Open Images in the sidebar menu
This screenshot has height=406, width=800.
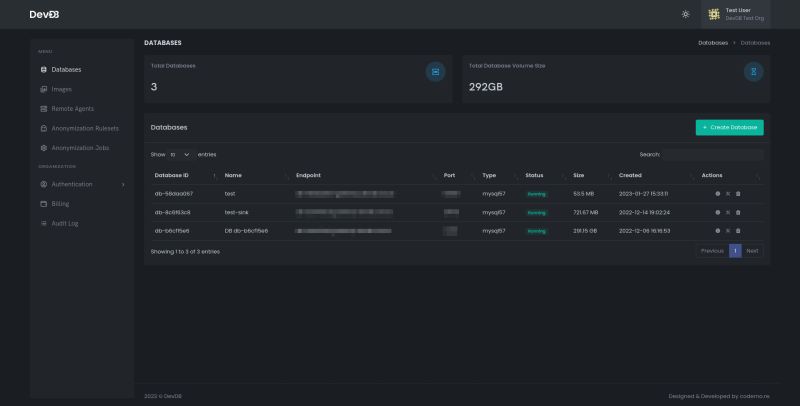tap(61, 89)
